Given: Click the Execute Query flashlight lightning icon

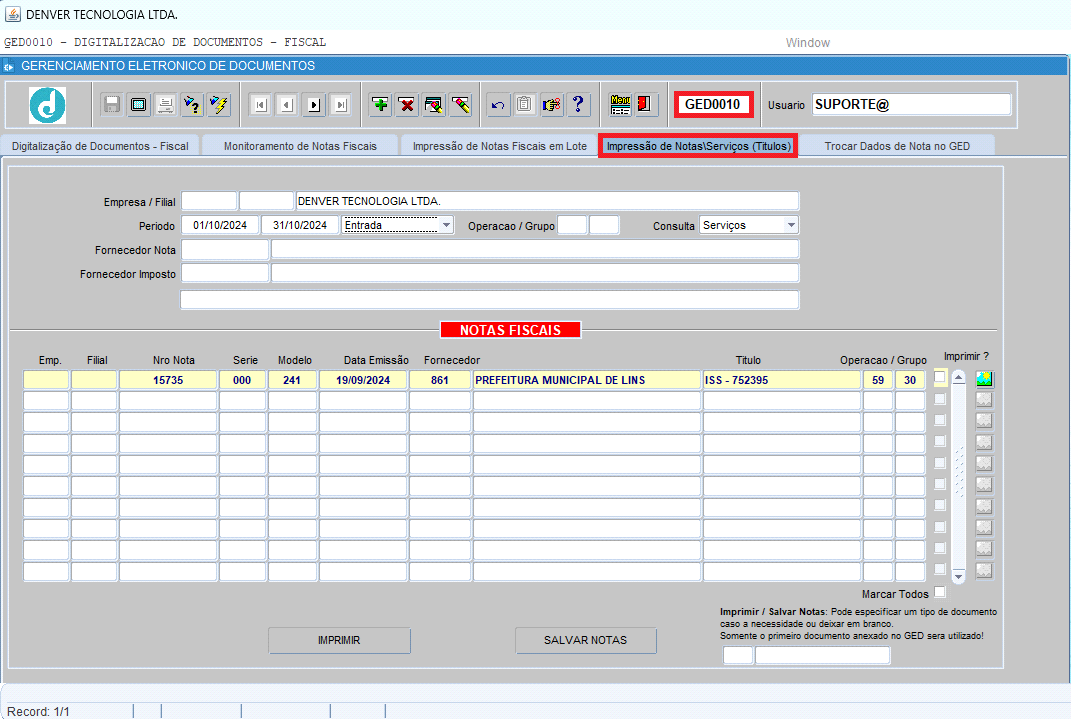Looking at the screenshot, I should point(219,104).
